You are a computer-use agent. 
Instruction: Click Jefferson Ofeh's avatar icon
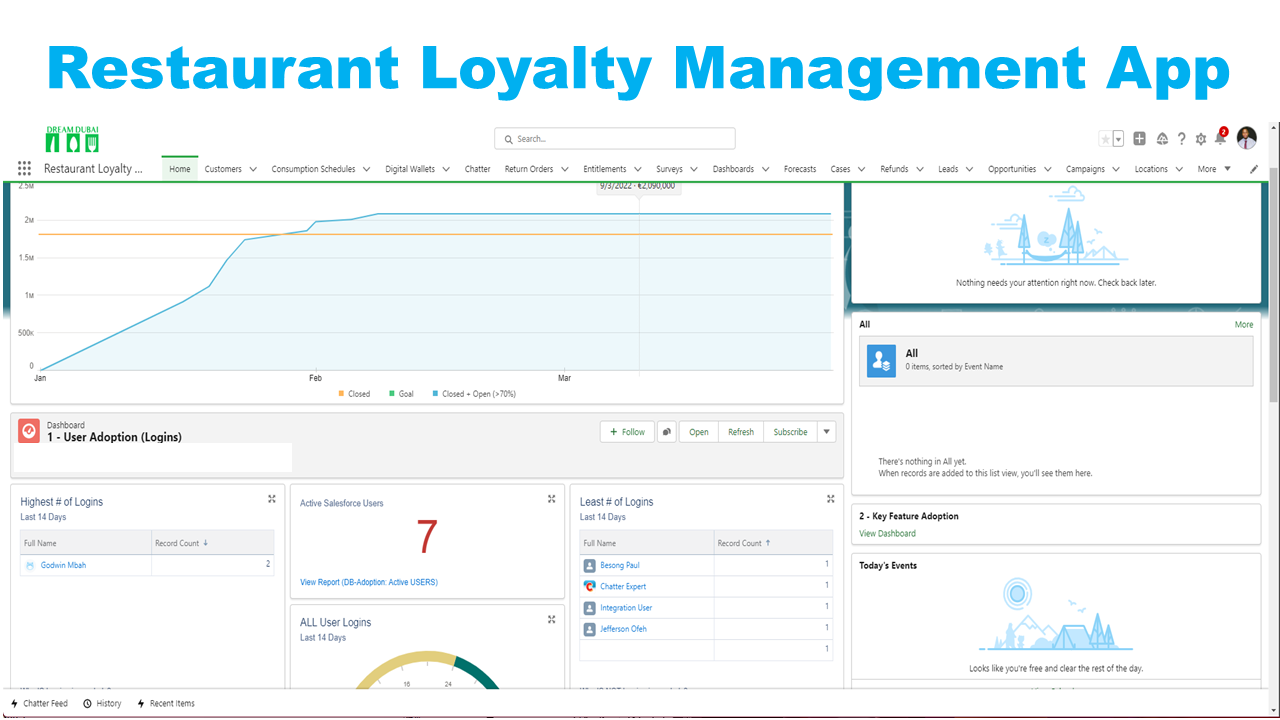(590, 629)
